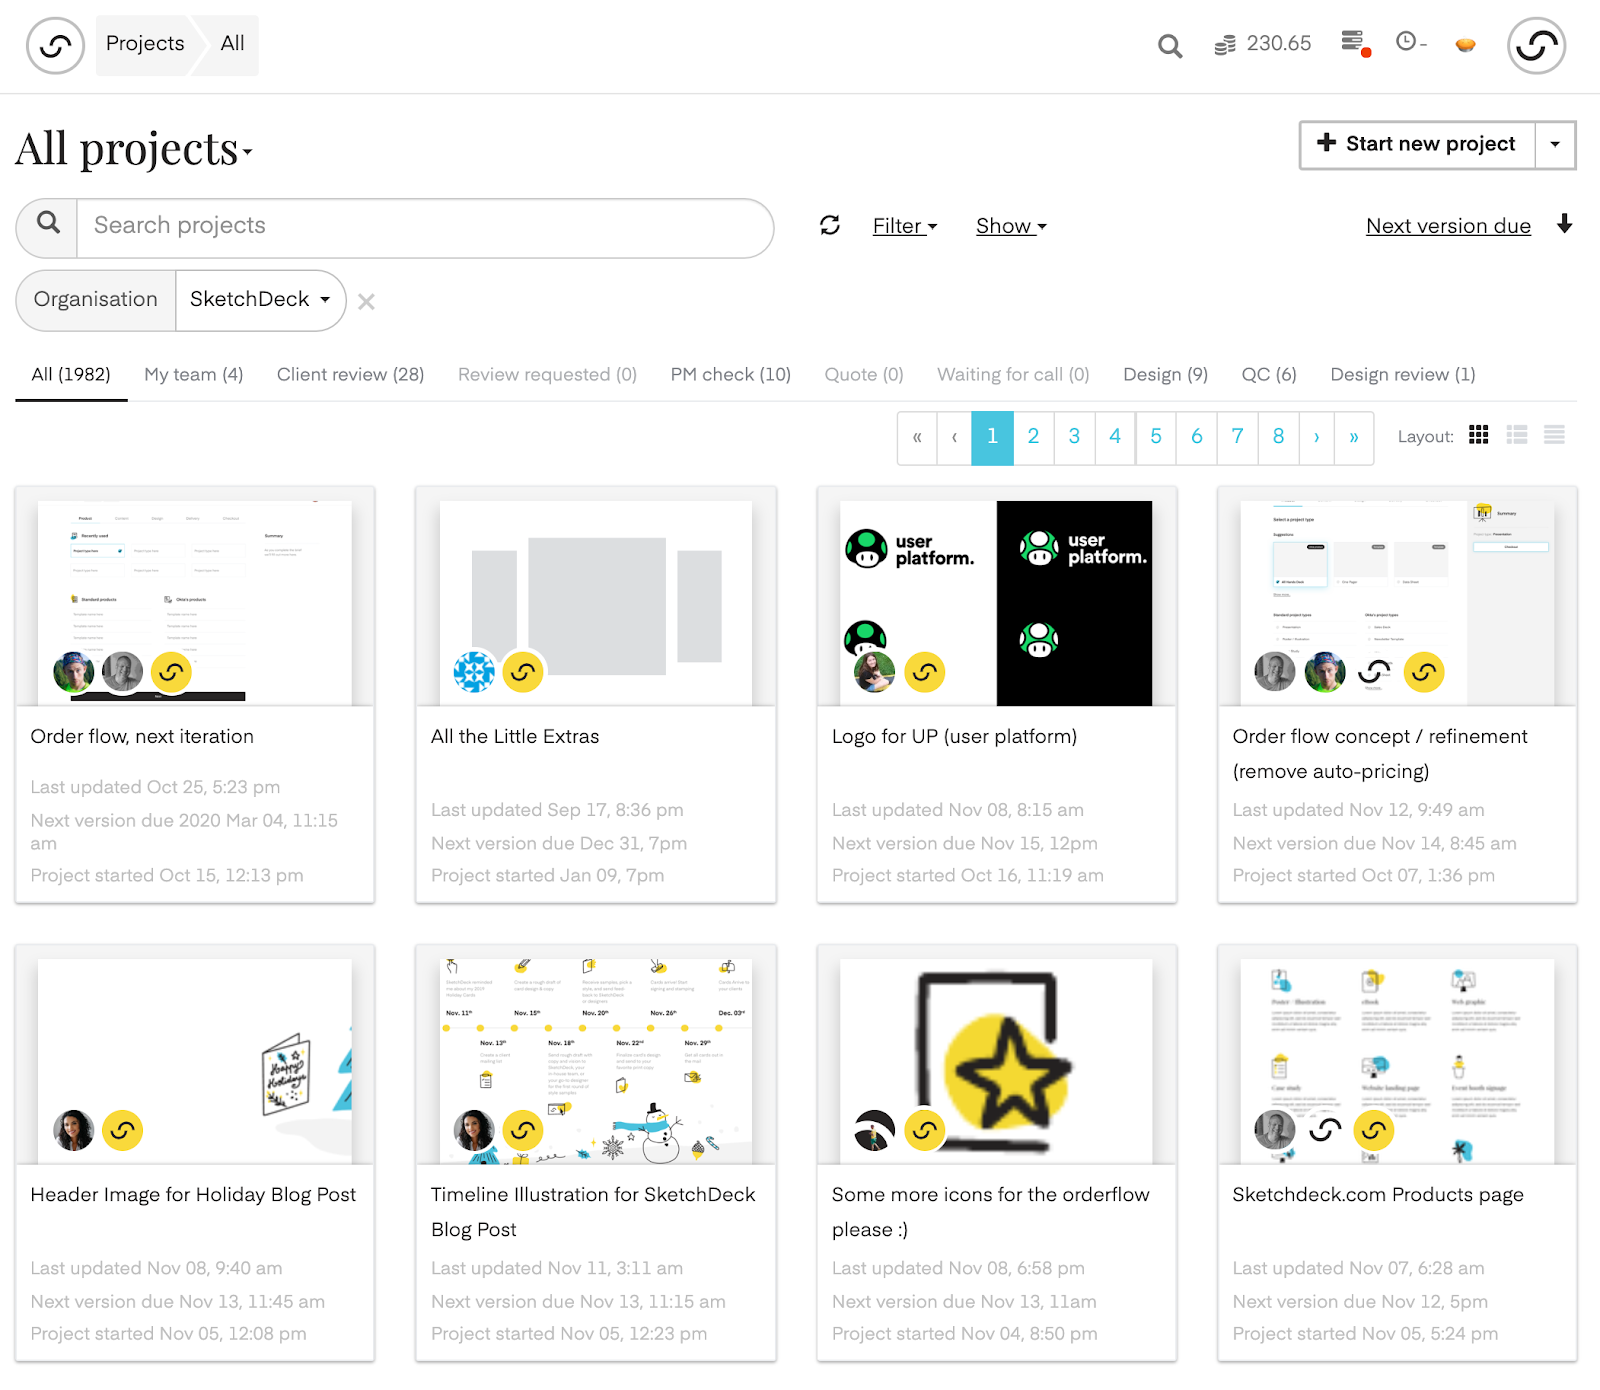Select the Quote (0) tab

click(x=864, y=374)
